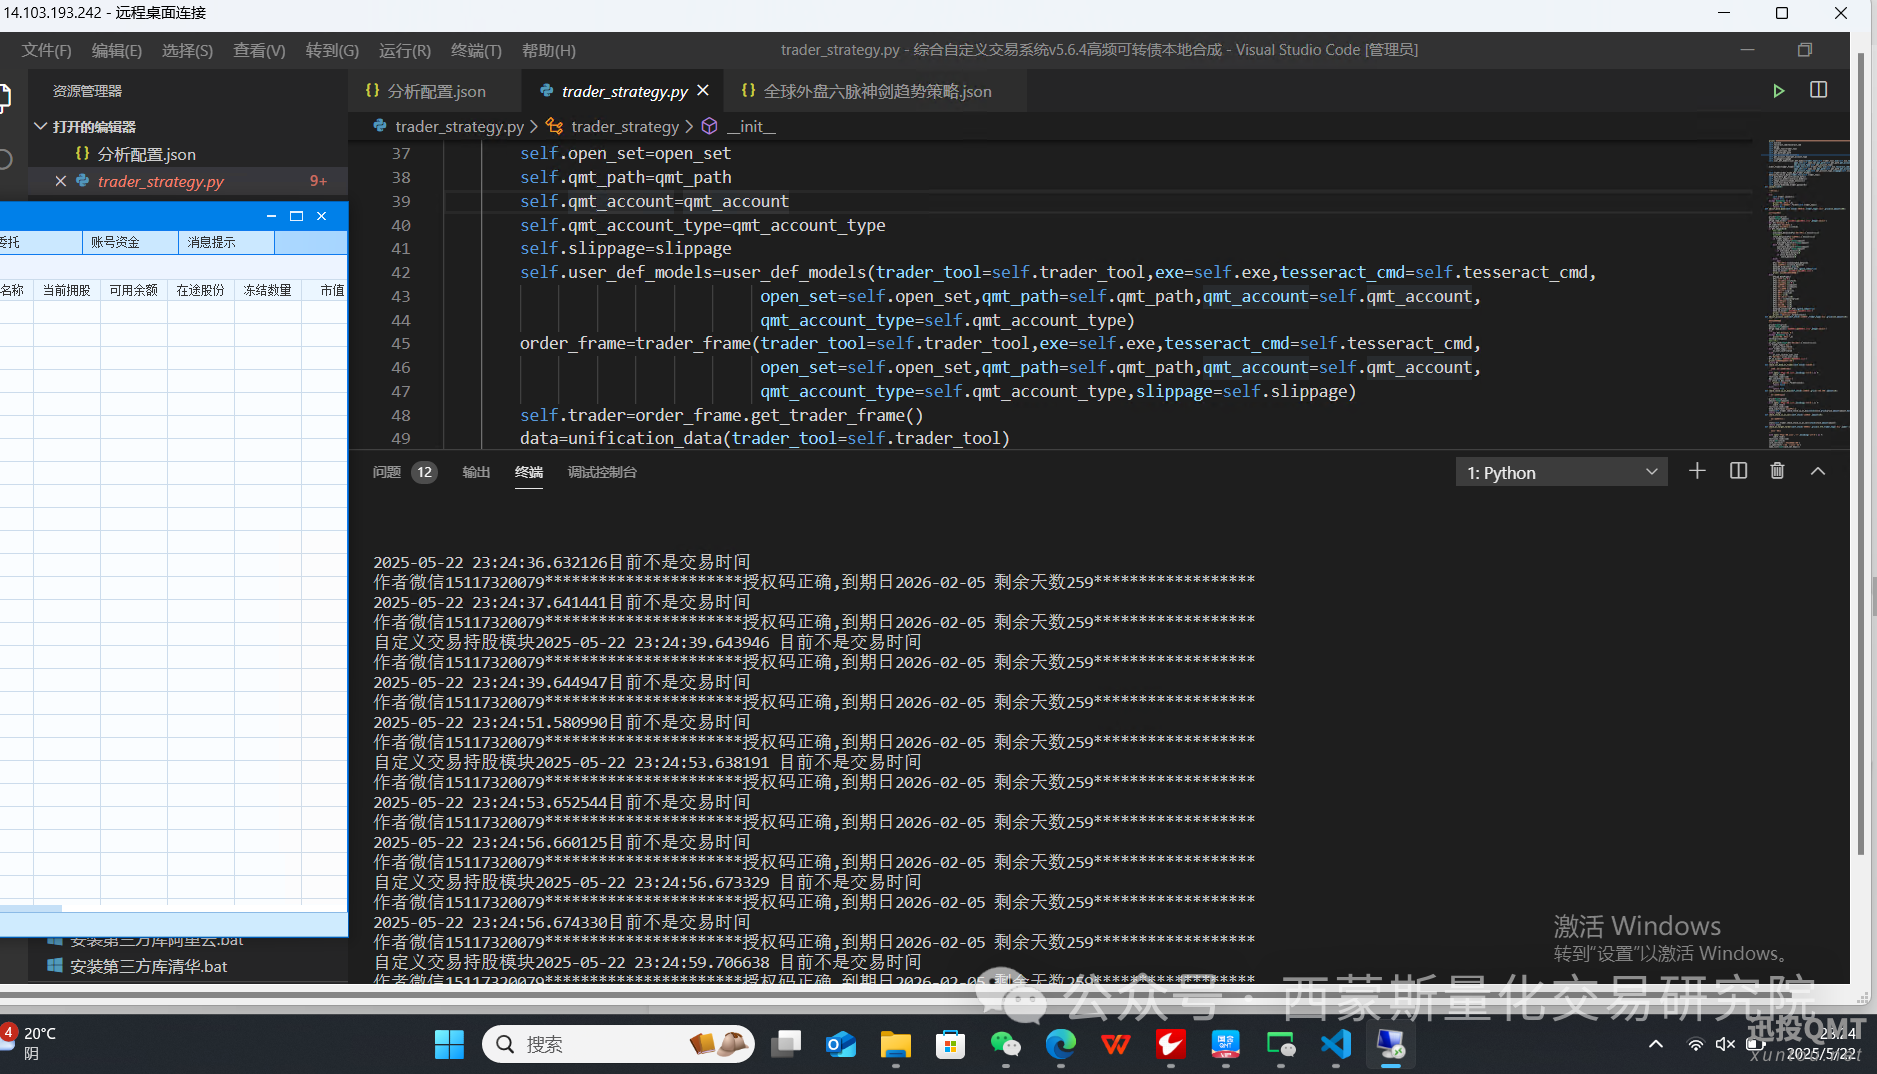Select trader_strategy.py in the open editors list
1877x1074 pixels.
click(160, 181)
